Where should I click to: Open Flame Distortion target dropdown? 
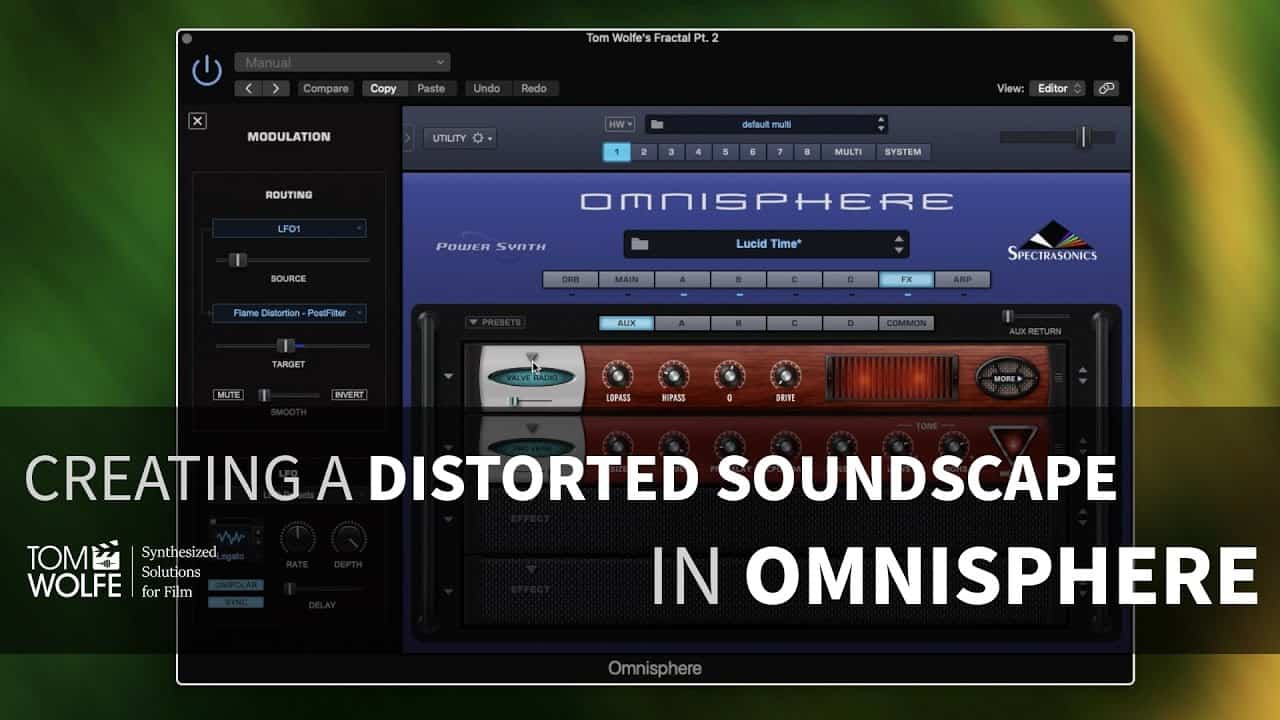[x=289, y=313]
